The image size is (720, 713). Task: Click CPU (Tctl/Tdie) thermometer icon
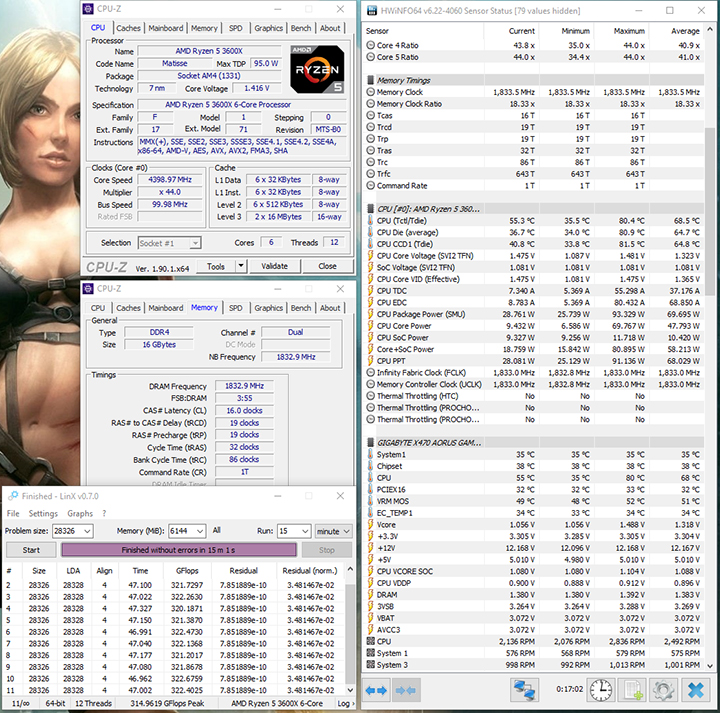pos(371,221)
